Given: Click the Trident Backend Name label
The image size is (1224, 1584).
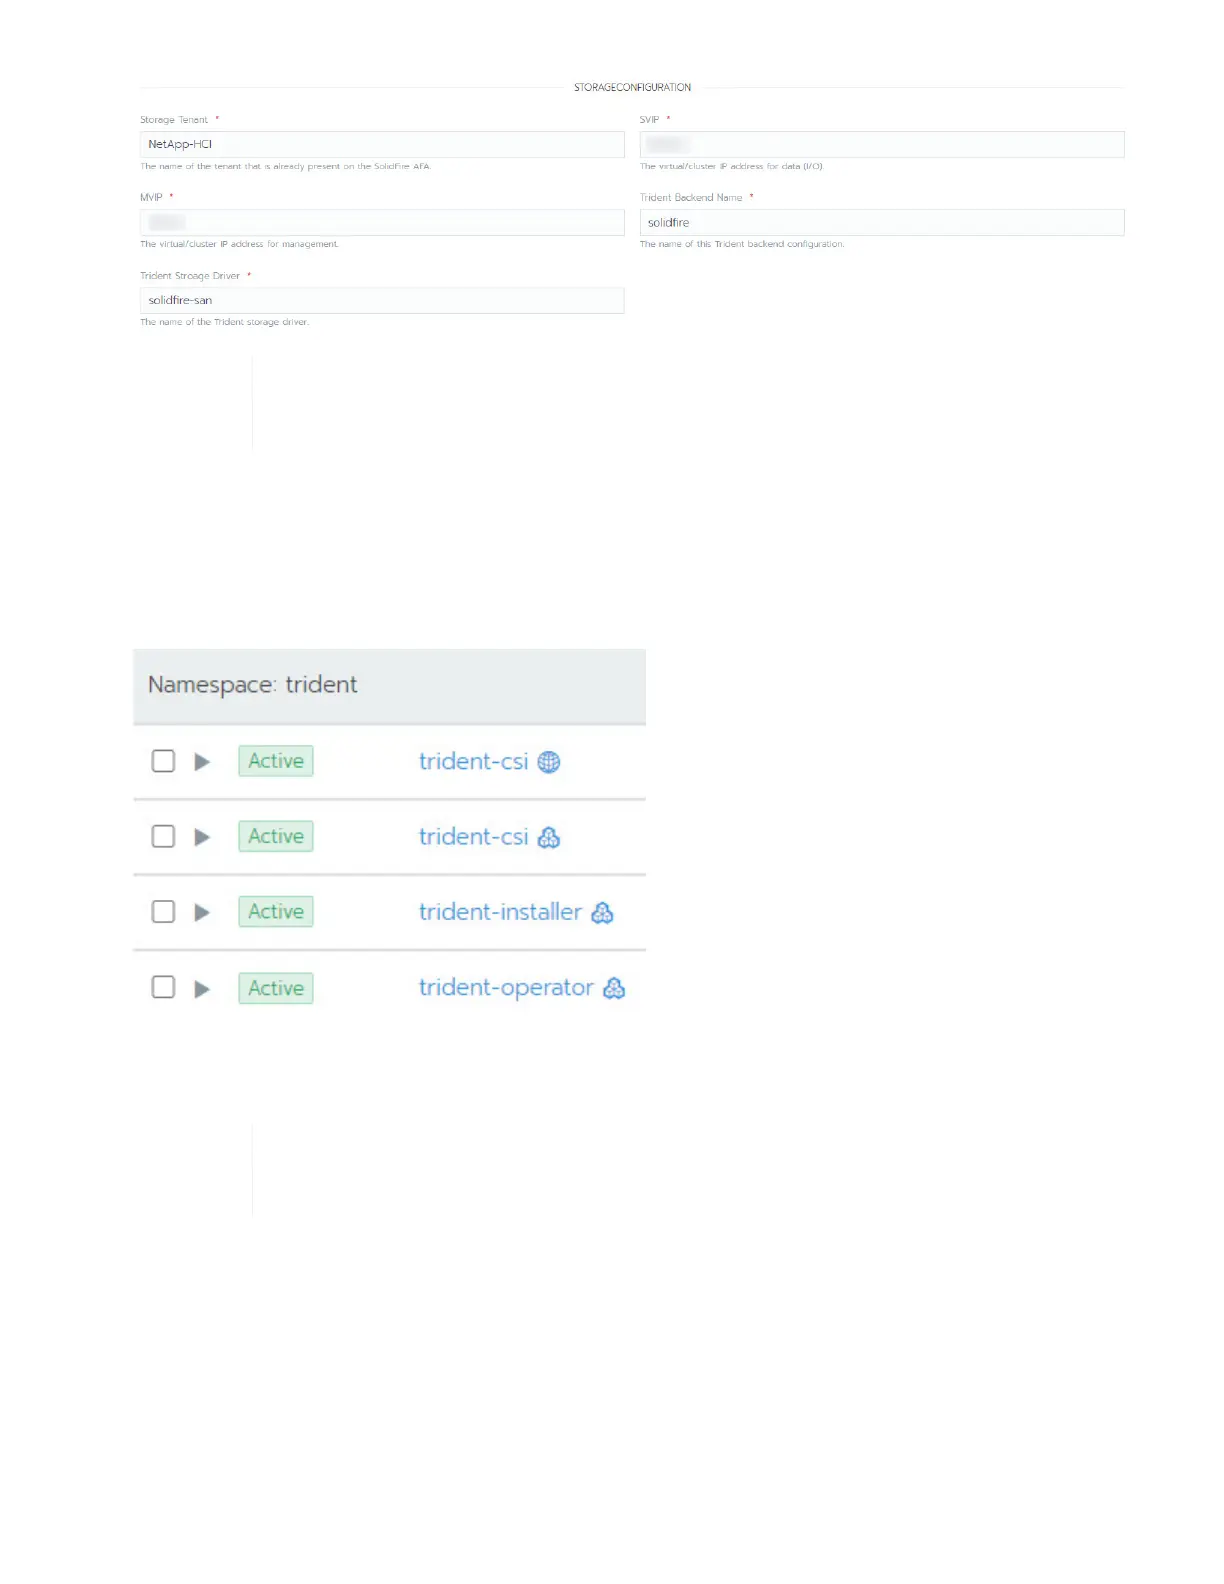Looking at the screenshot, I should click(691, 197).
